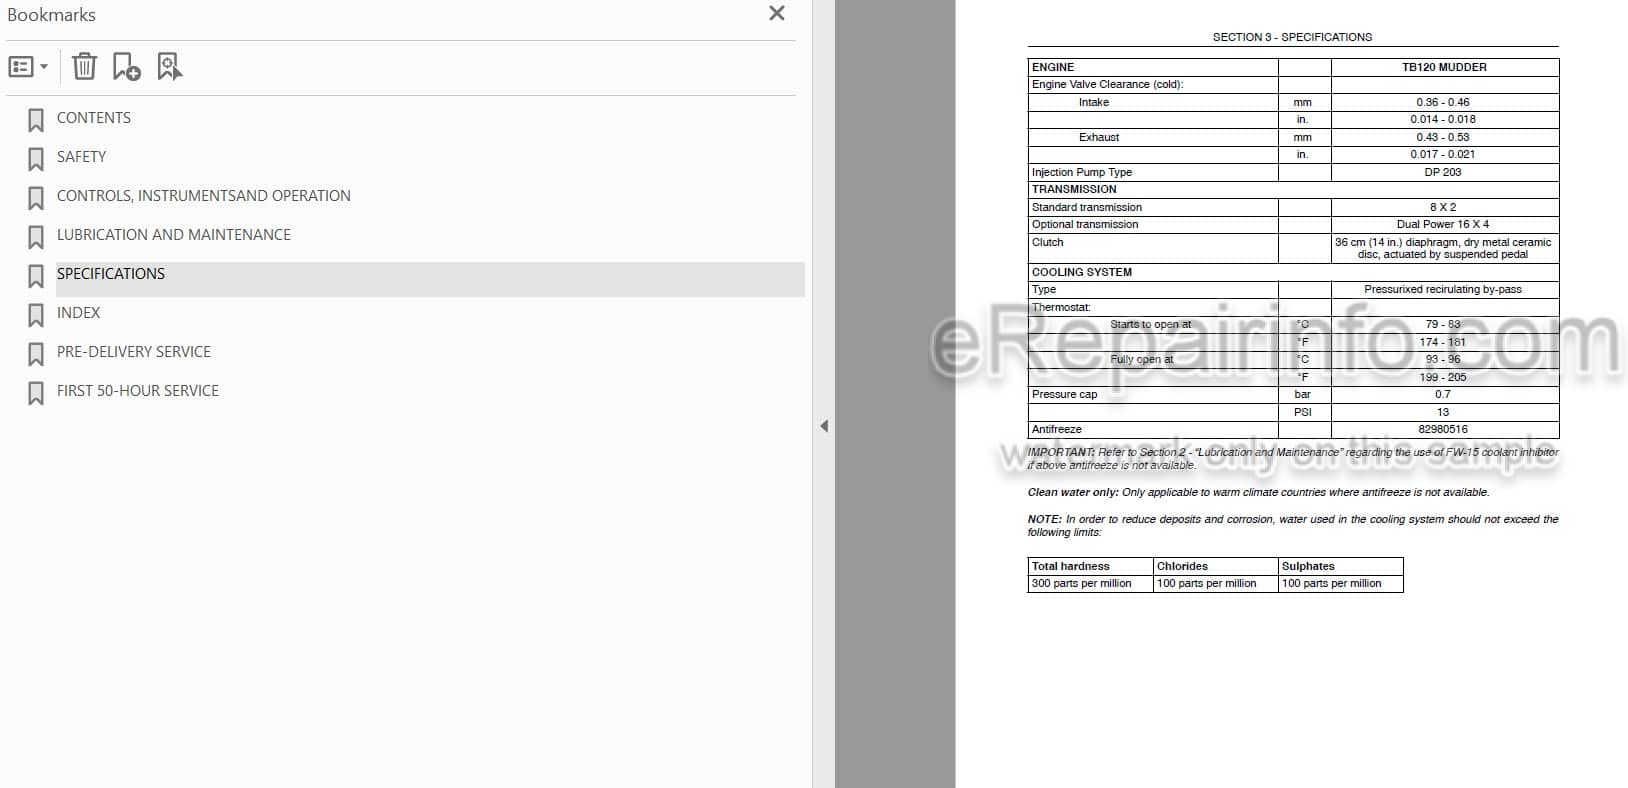The image size is (1628, 788).
Task: Click the bookmark icon beside SAFETY
Action: click(36, 159)
